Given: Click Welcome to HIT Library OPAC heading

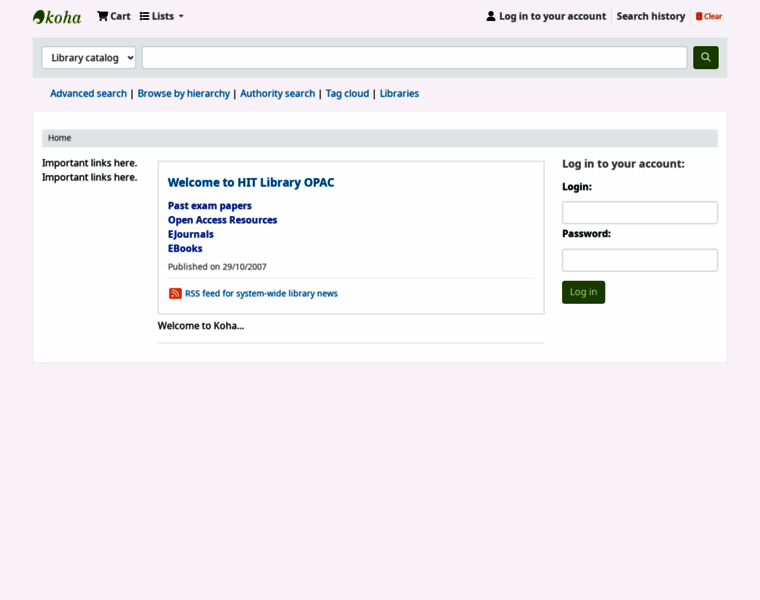Looking at the screenshot, I should click(x=251, y=183).
